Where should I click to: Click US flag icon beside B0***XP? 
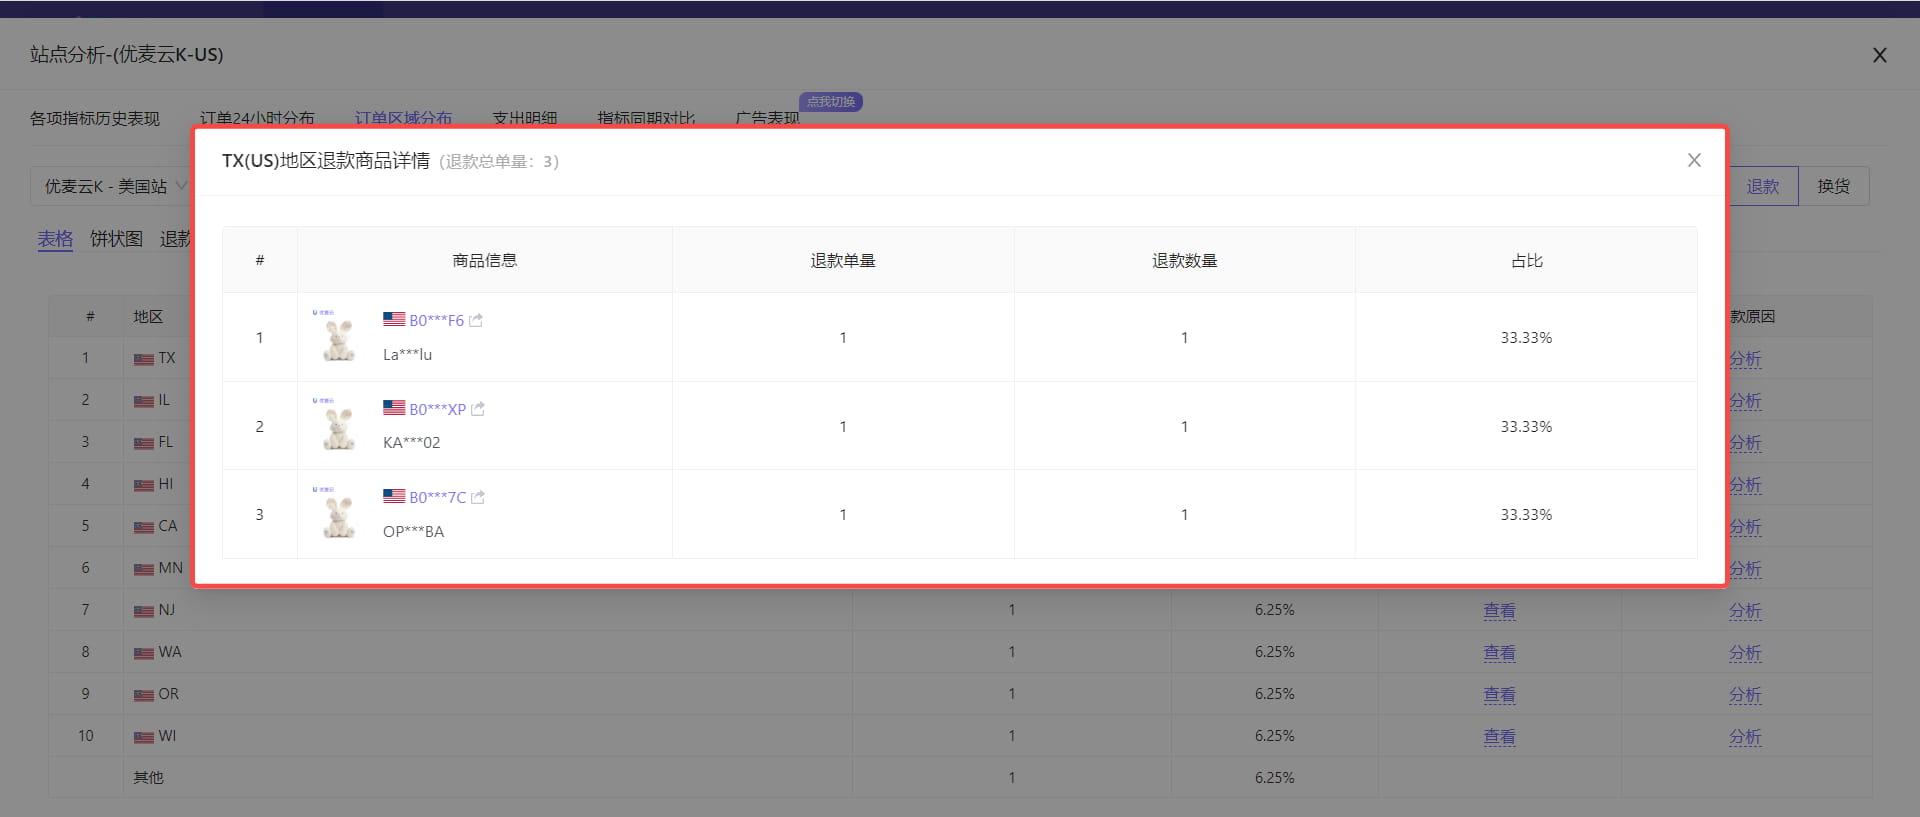tap(394, 407)
